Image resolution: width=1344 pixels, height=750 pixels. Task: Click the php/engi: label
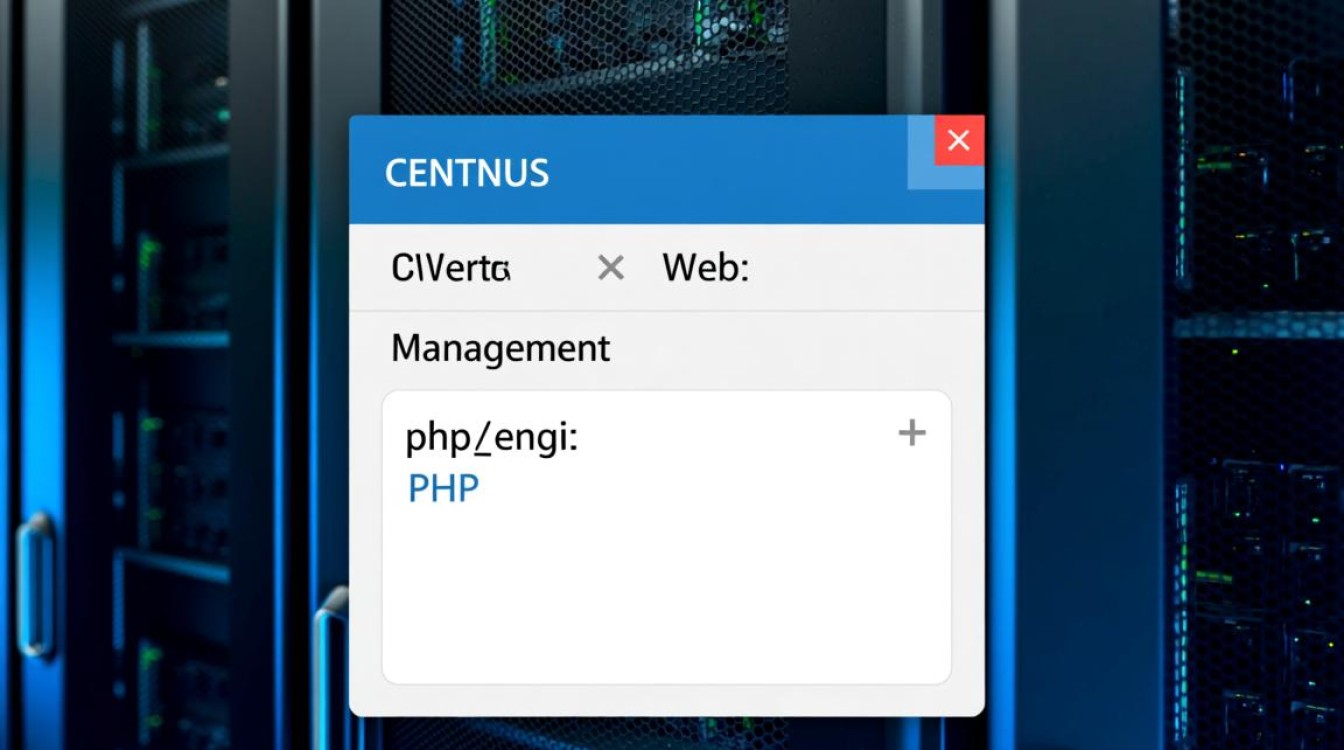(x=491, y=439)
